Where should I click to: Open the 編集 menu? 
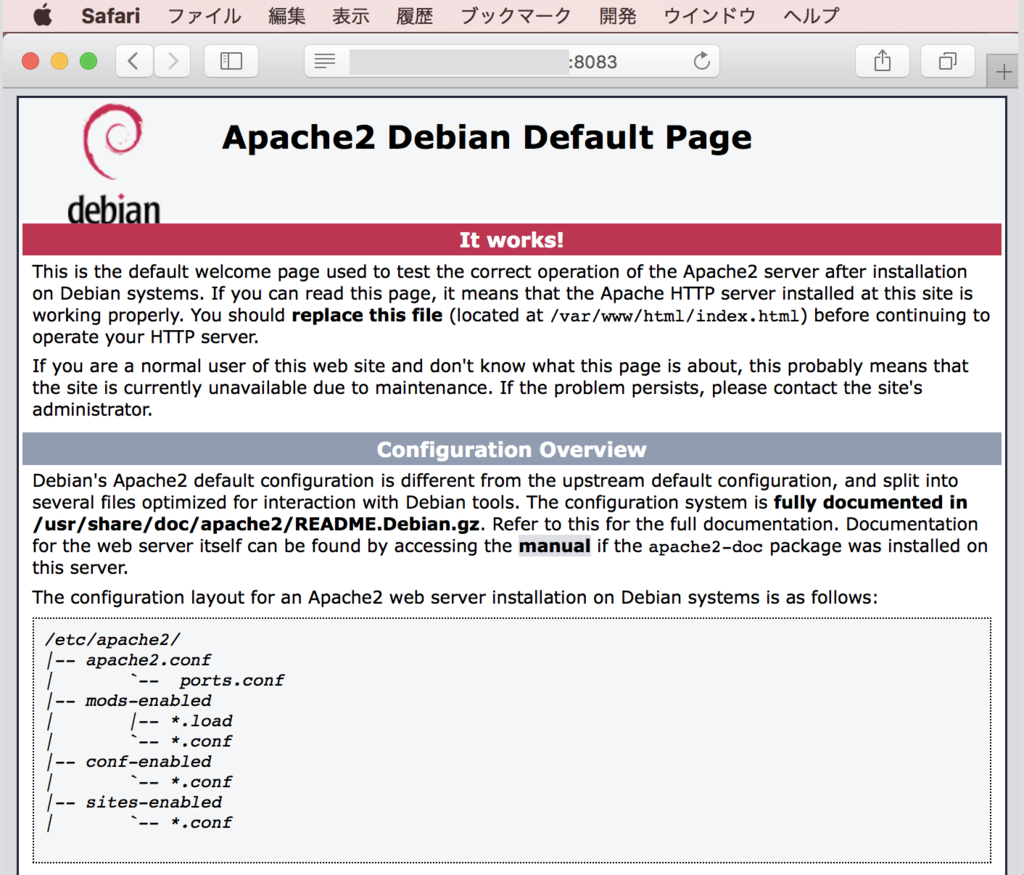[287, 15]
